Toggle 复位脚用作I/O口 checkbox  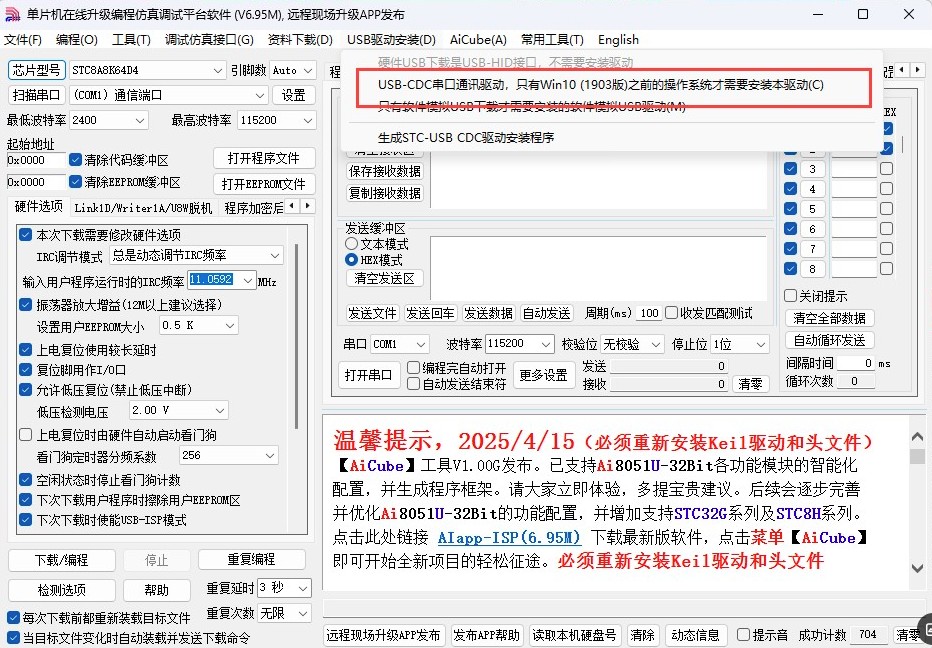point(25,370)
